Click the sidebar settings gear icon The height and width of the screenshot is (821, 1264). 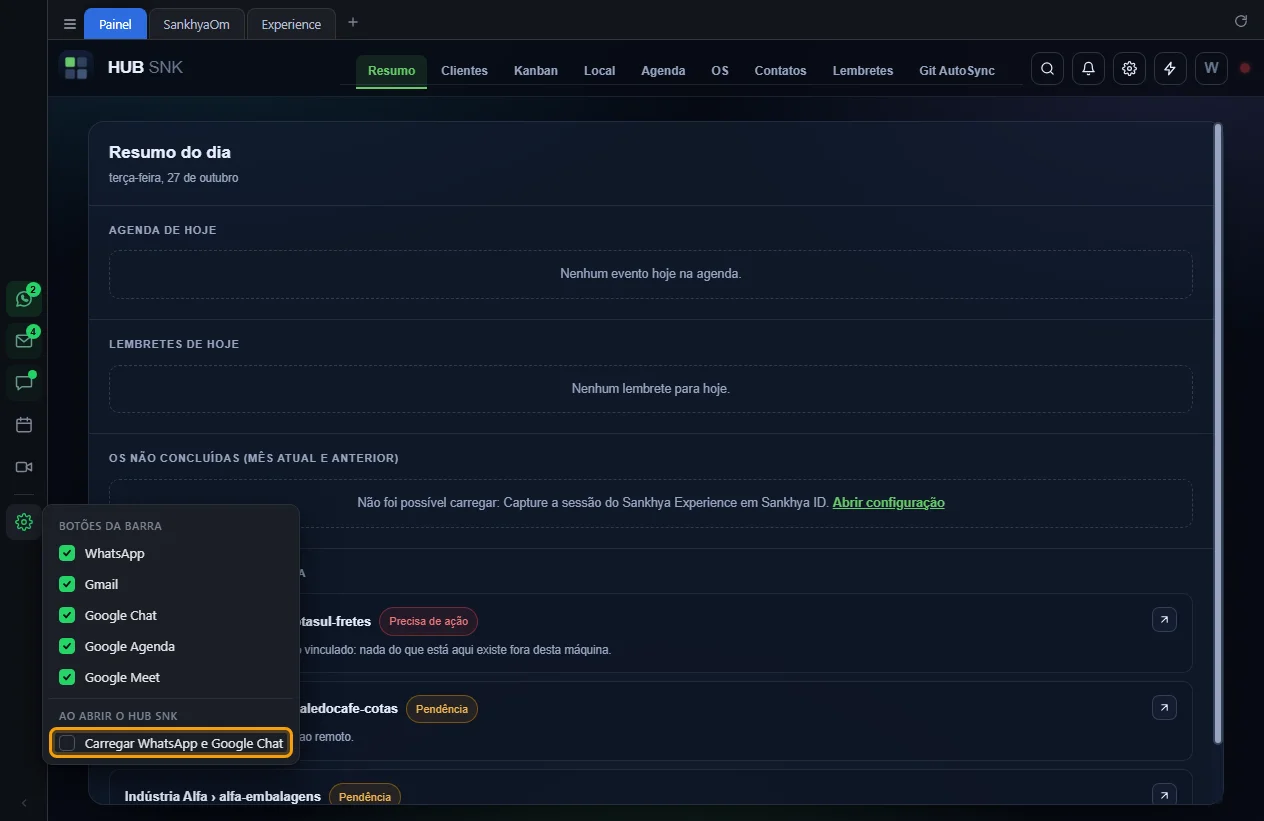point(24,522)
